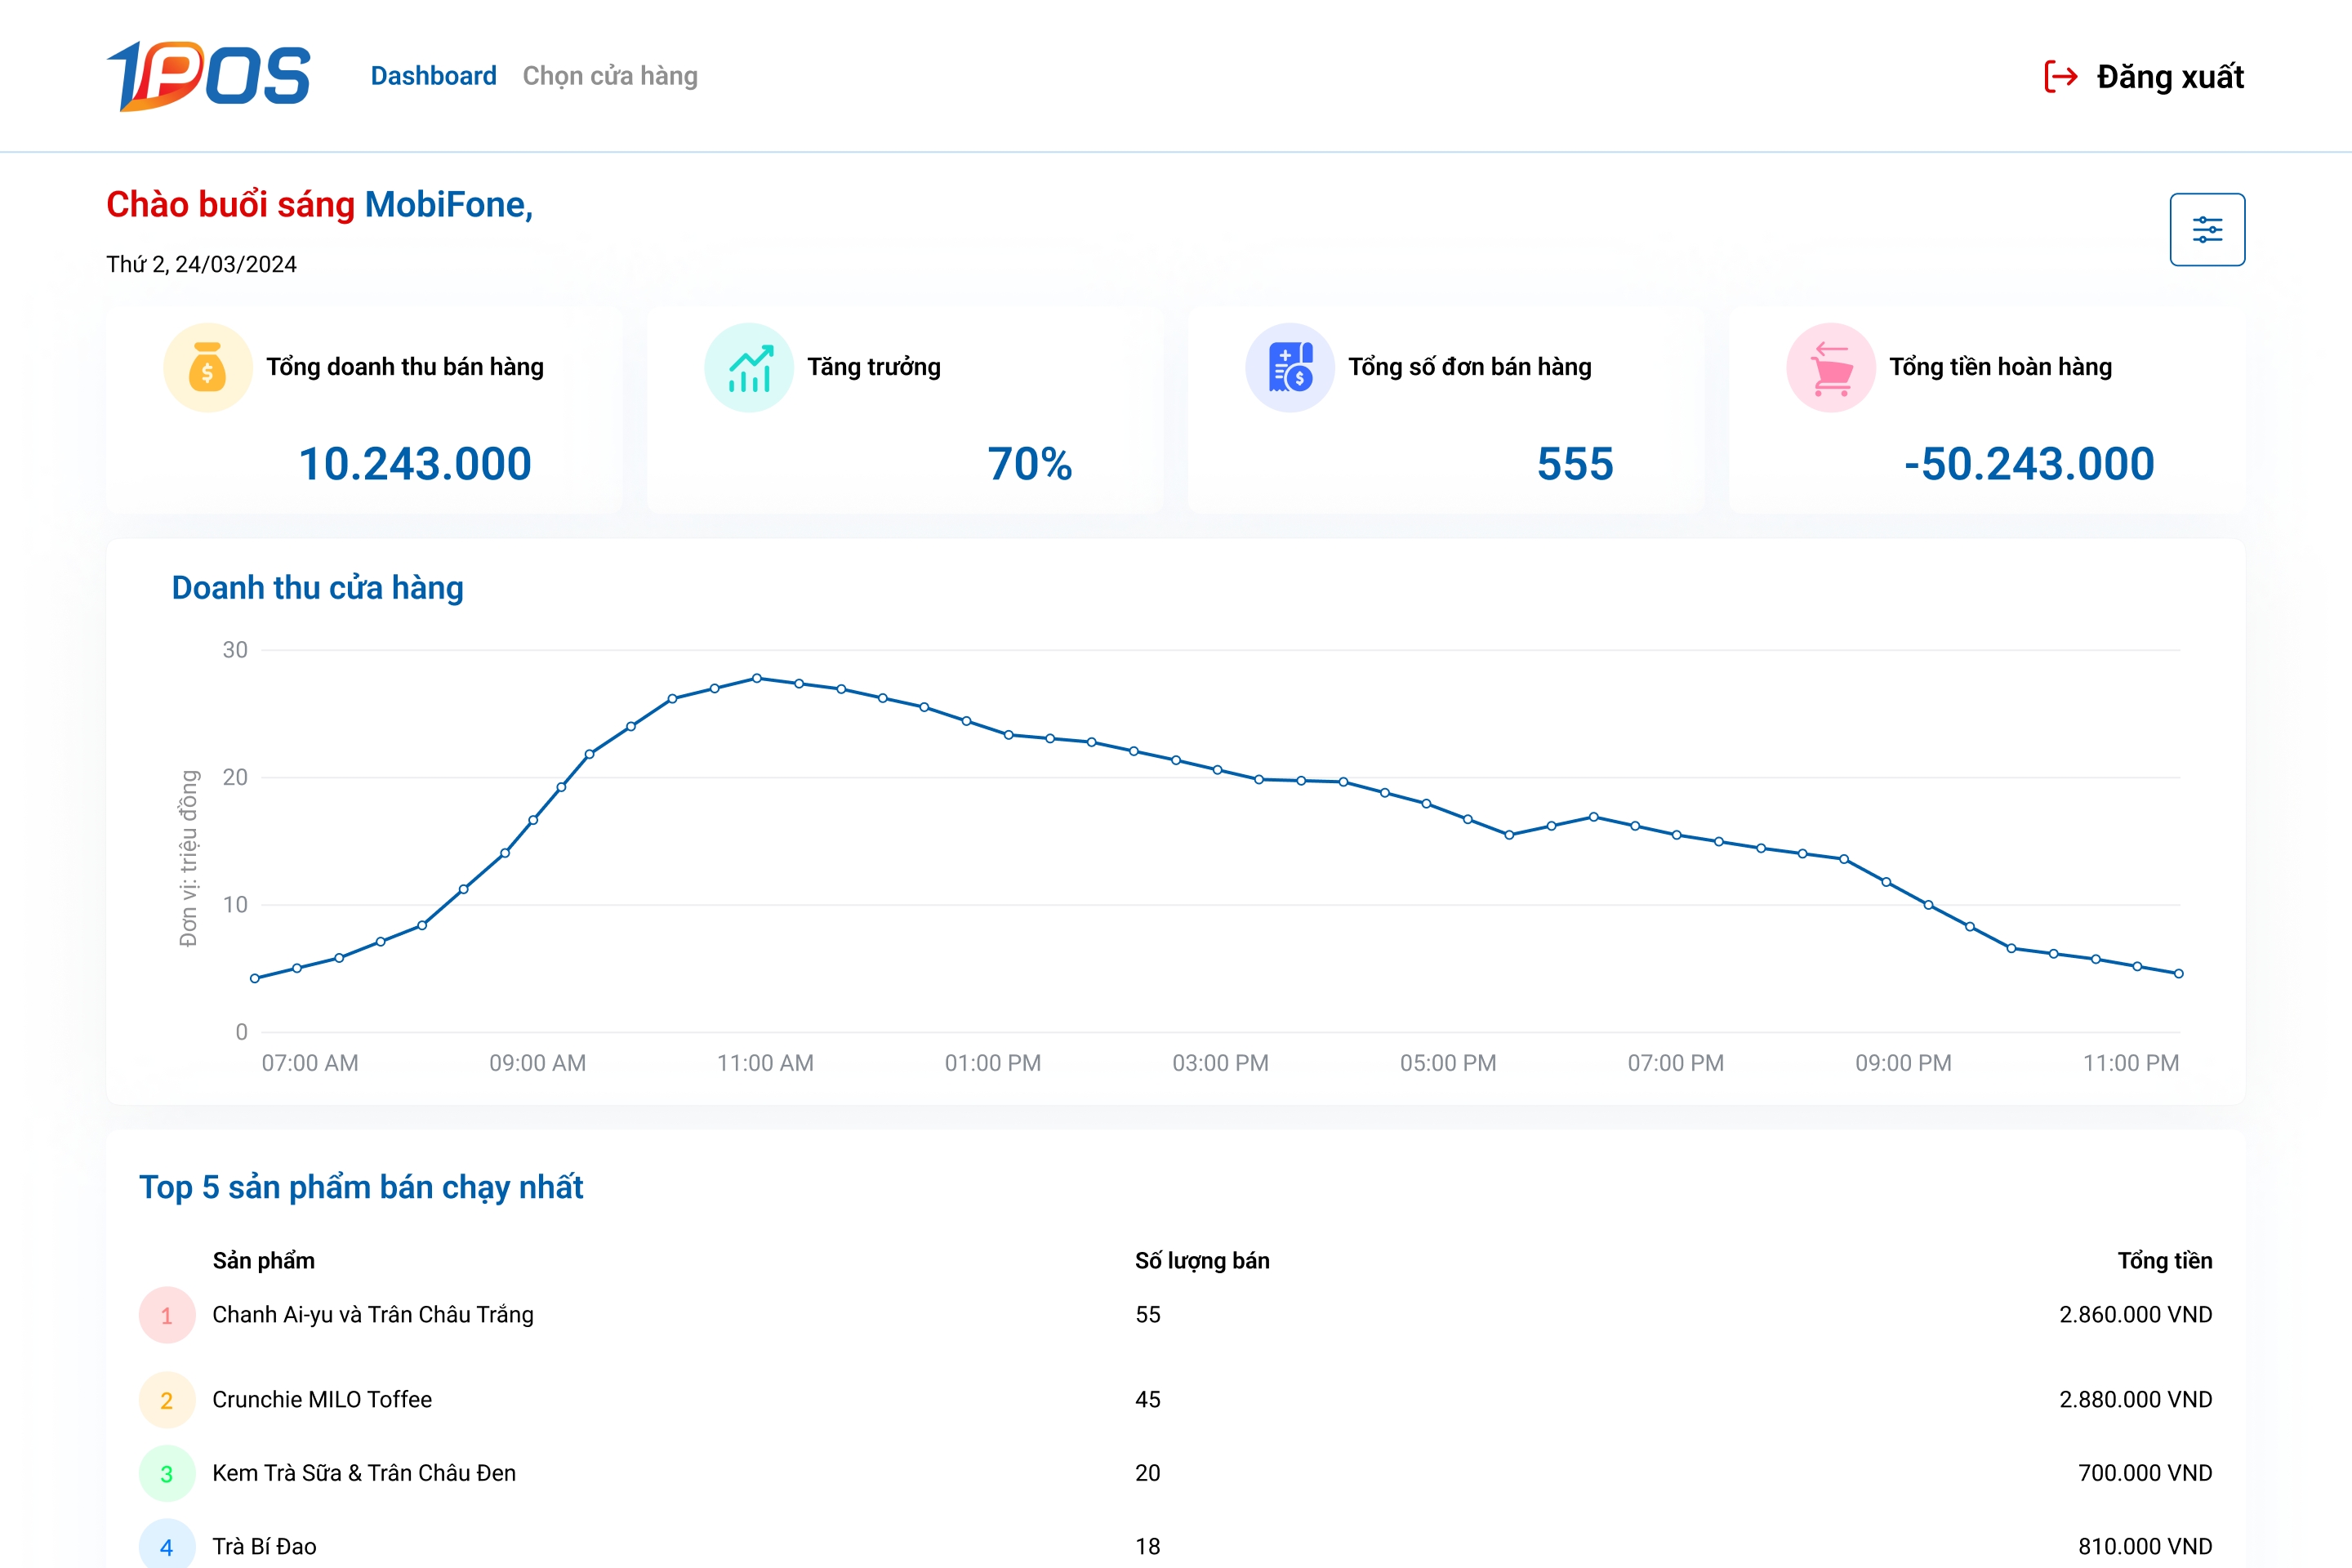This screenshot has height=1568, width=2352.
Task: Open the Dashboard tab
Action: tap(433, 76)
